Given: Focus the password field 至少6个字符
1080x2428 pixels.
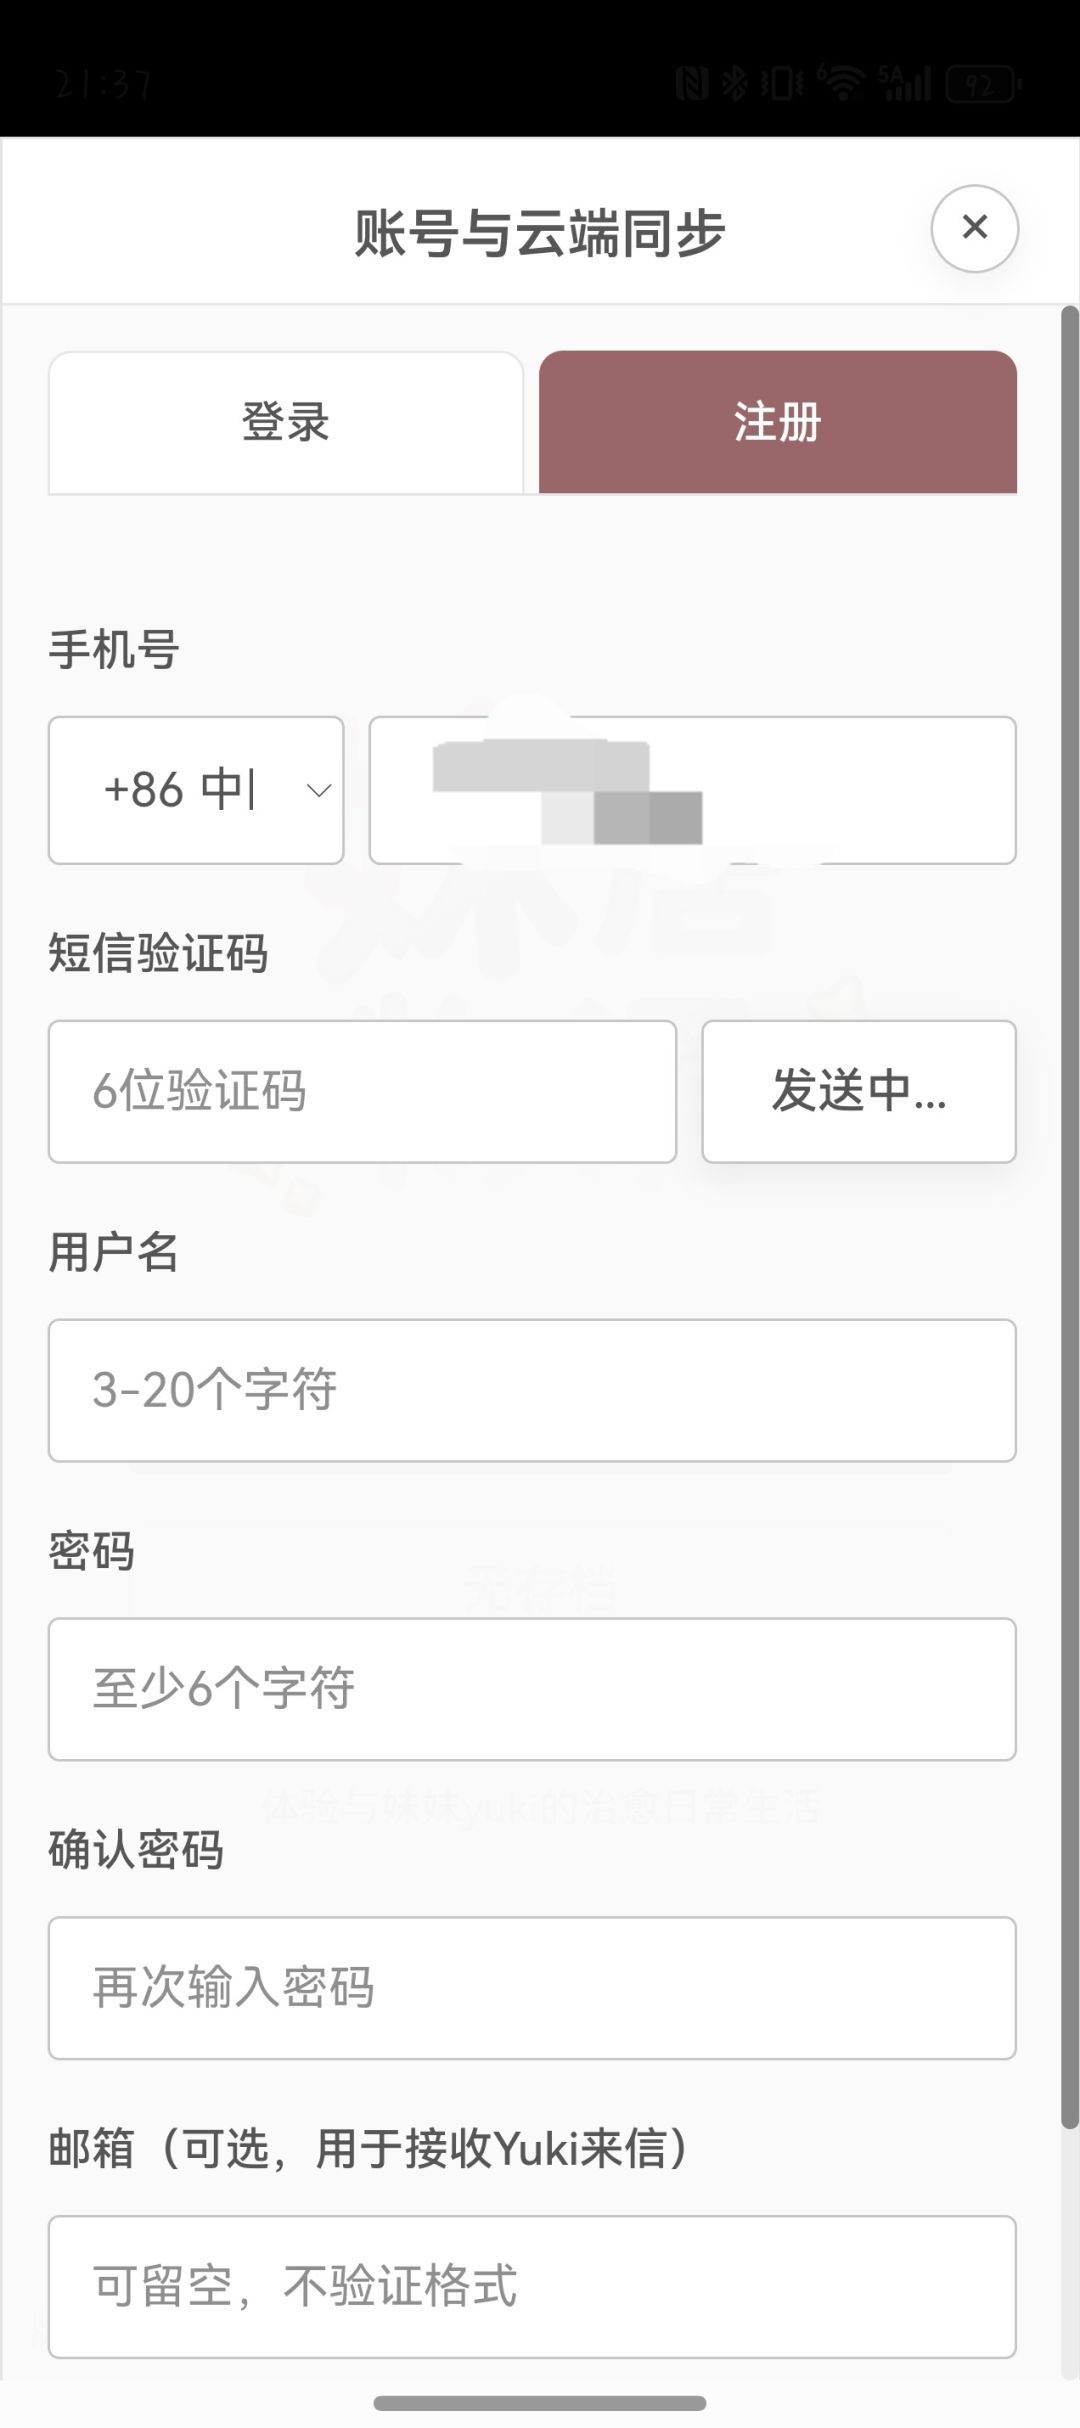Looking at the screenshot, I should point(532,1689).
